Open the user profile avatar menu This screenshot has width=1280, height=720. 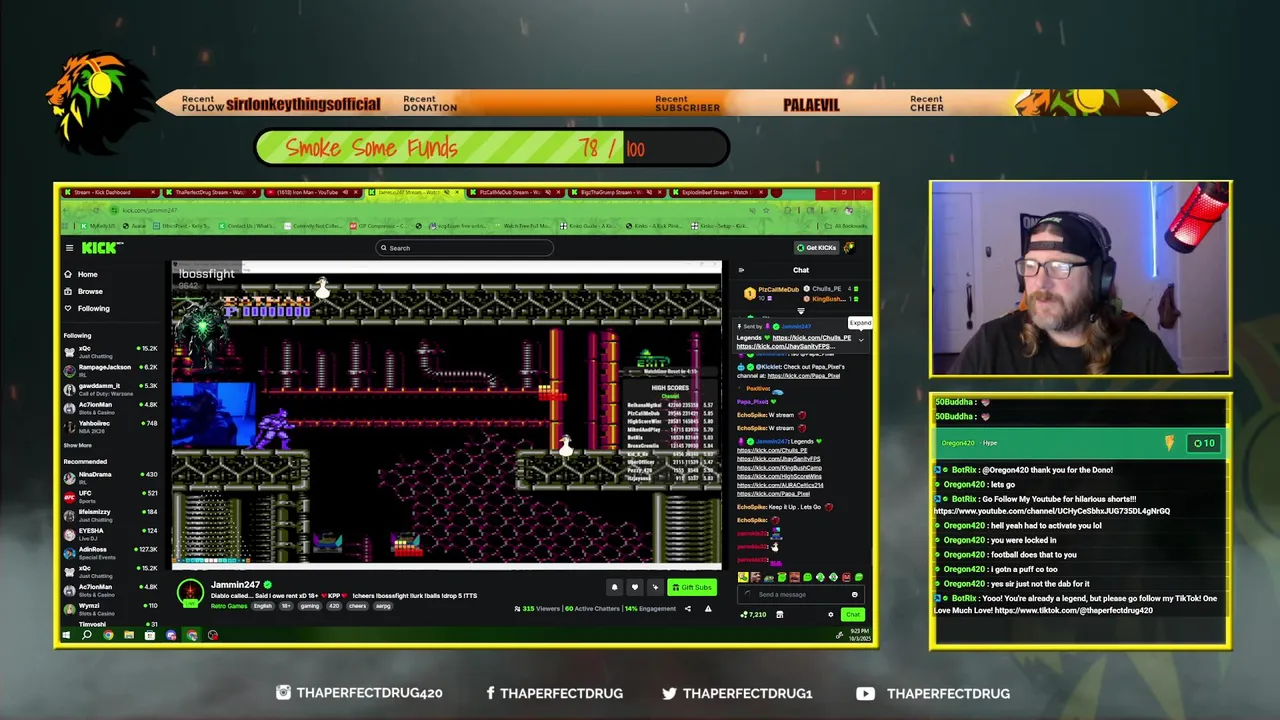point(849,248)
